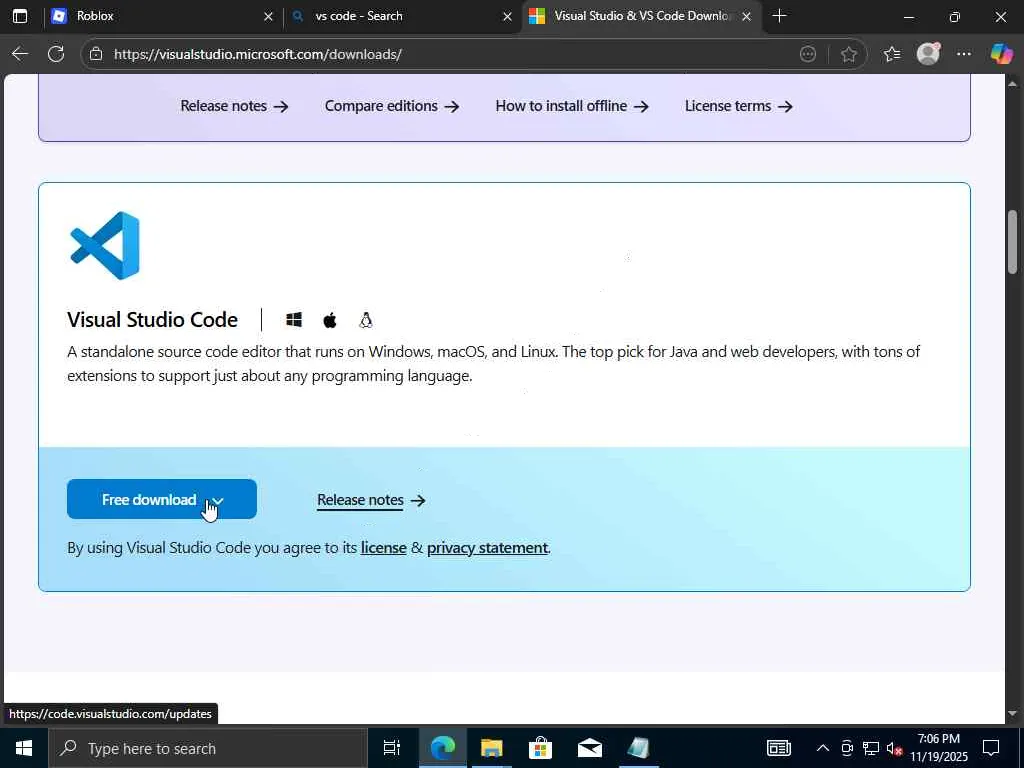Open File Explorer from taskbar
This screenshot has width=1024, height=768.
click(491, 748)
